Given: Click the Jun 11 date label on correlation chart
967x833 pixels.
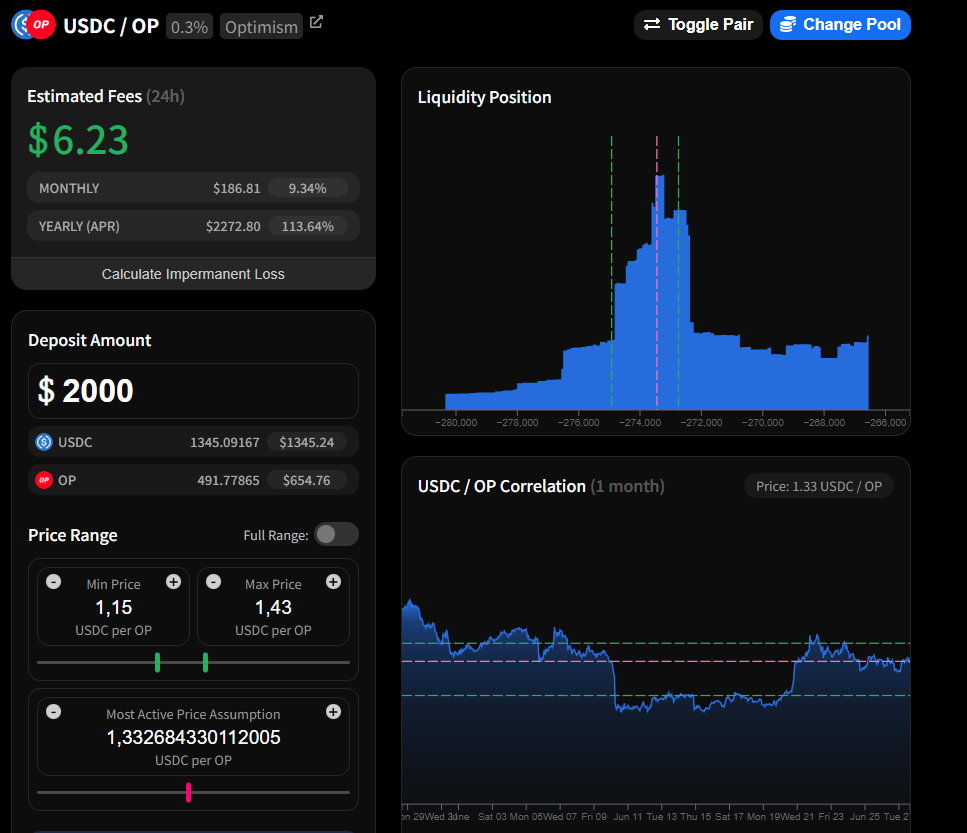Looking at the screenshot, I should (628, 816).
